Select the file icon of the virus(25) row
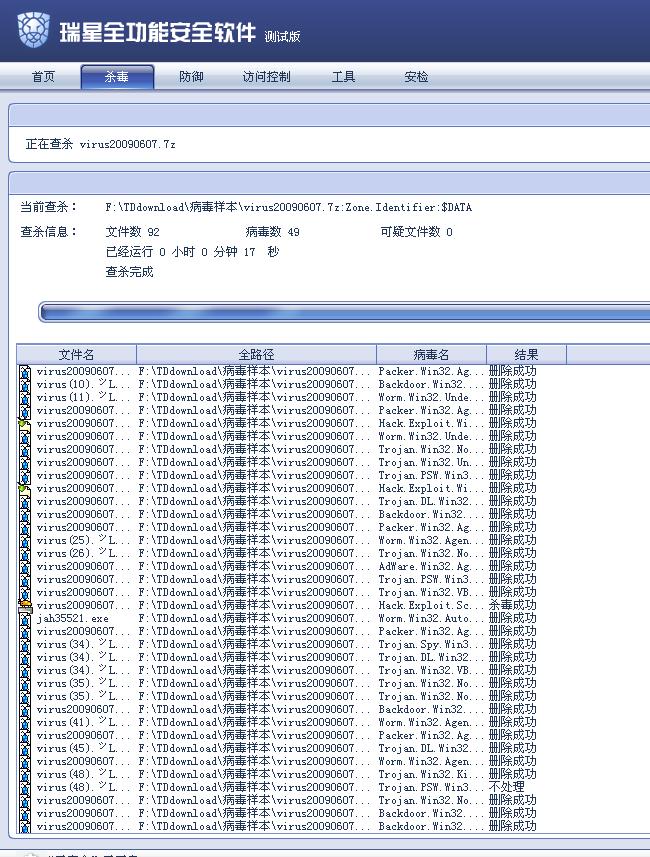650x857 pixels. coord(25,541)
